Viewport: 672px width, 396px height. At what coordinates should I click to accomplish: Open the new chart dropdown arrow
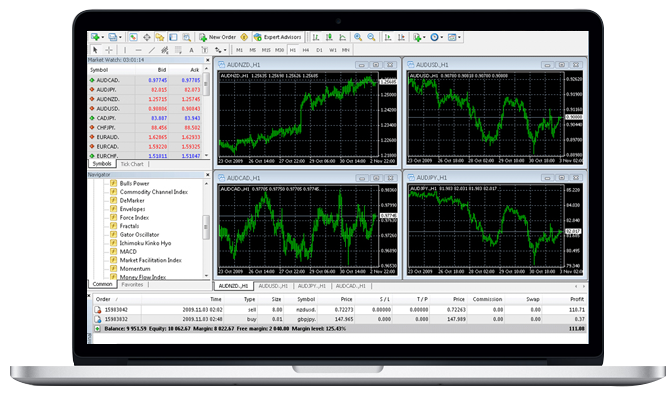103,37
